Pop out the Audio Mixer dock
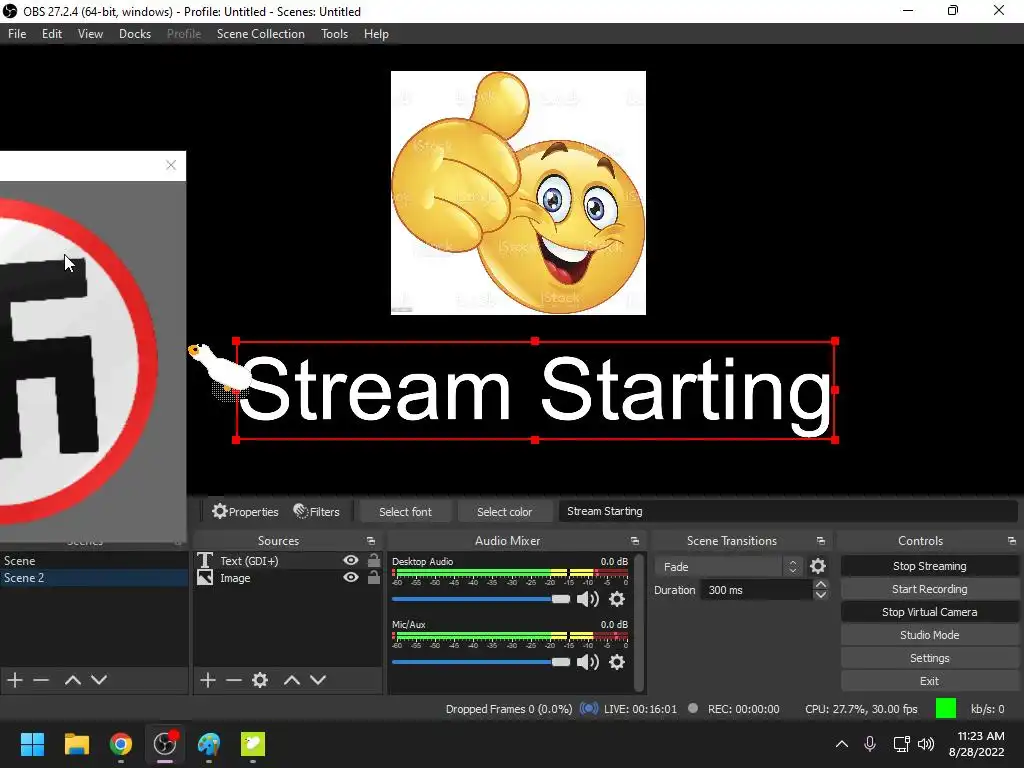This screenshot has width=1024, height=768. 635,541
